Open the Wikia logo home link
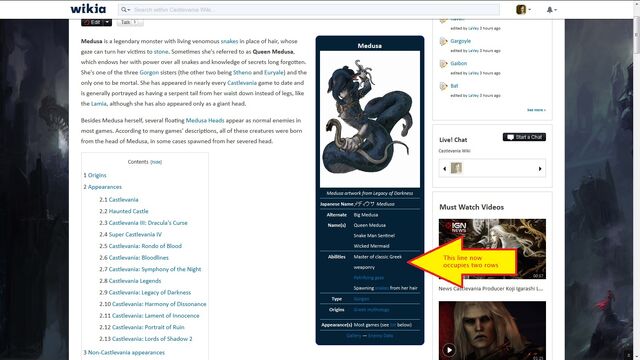Screen dimensions: 640x360 pos(88,9)
